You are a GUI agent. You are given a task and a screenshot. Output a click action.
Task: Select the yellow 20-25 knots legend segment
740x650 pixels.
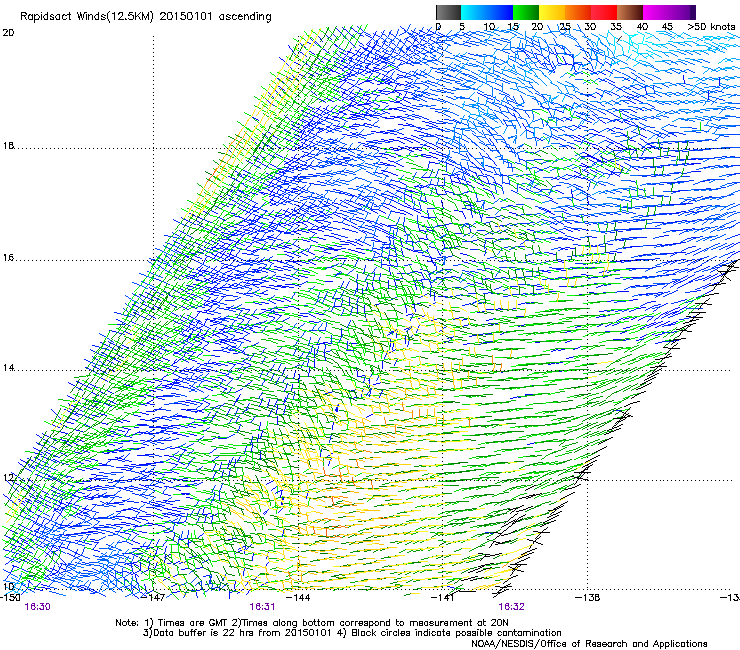tap(552, 12)
